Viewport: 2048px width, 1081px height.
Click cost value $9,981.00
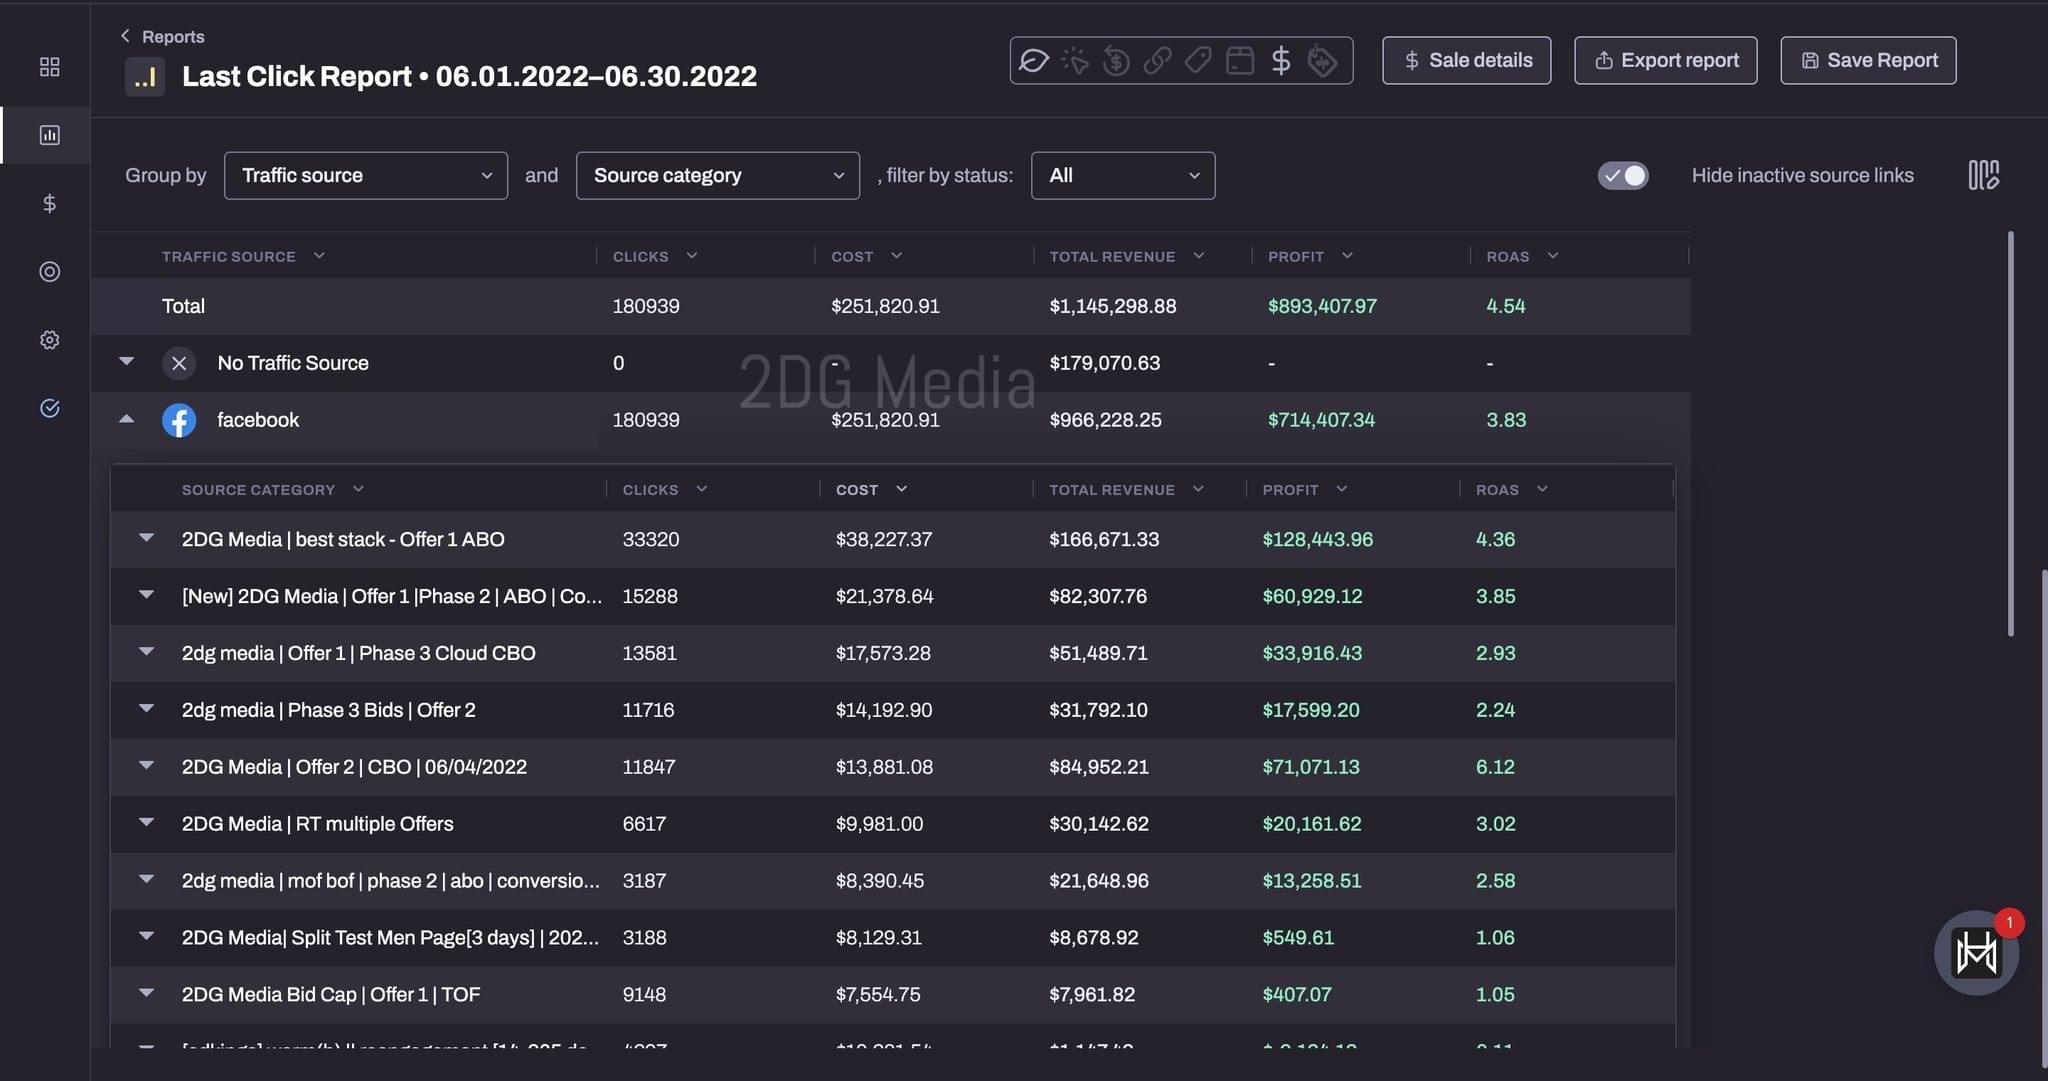coord(879,824)
